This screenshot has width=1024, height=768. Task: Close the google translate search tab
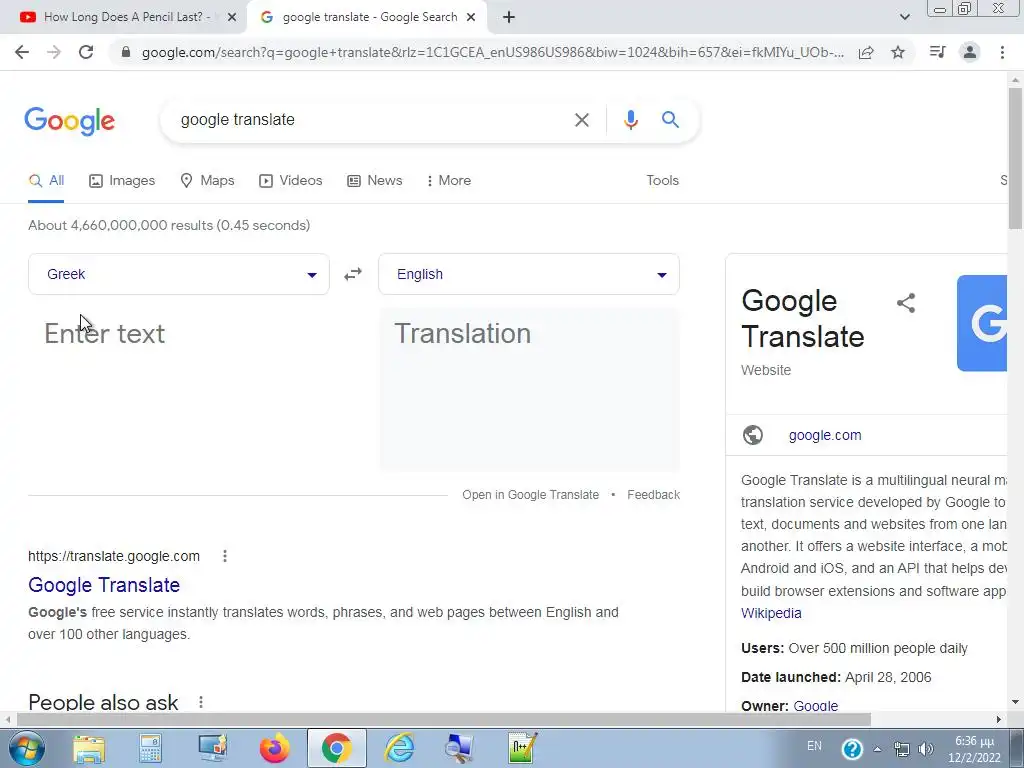click(x=471, y=18)
